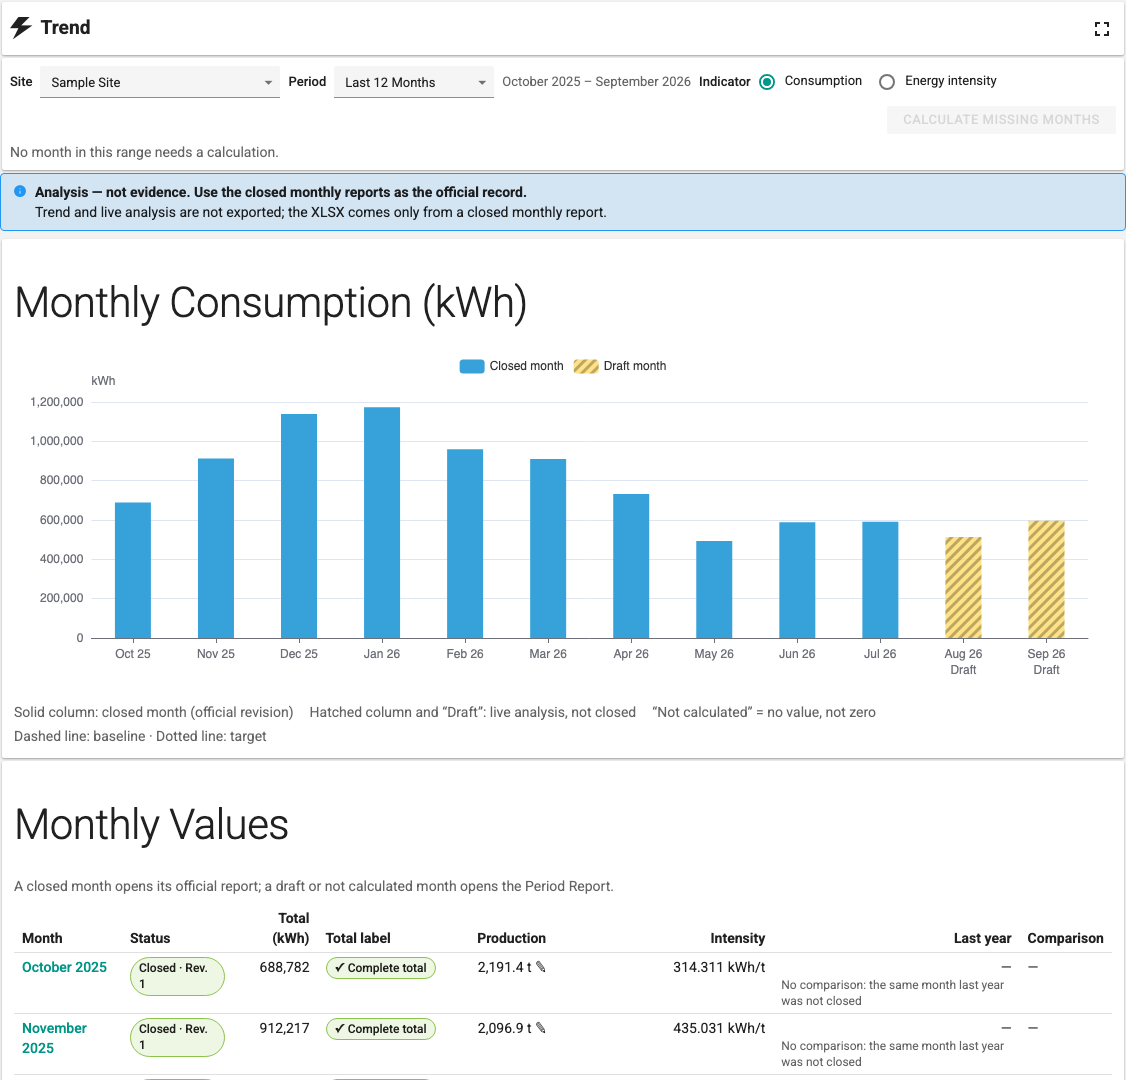Click the Apr 26 bar in chart
1126x1080 pixels.
coord(631,566)
